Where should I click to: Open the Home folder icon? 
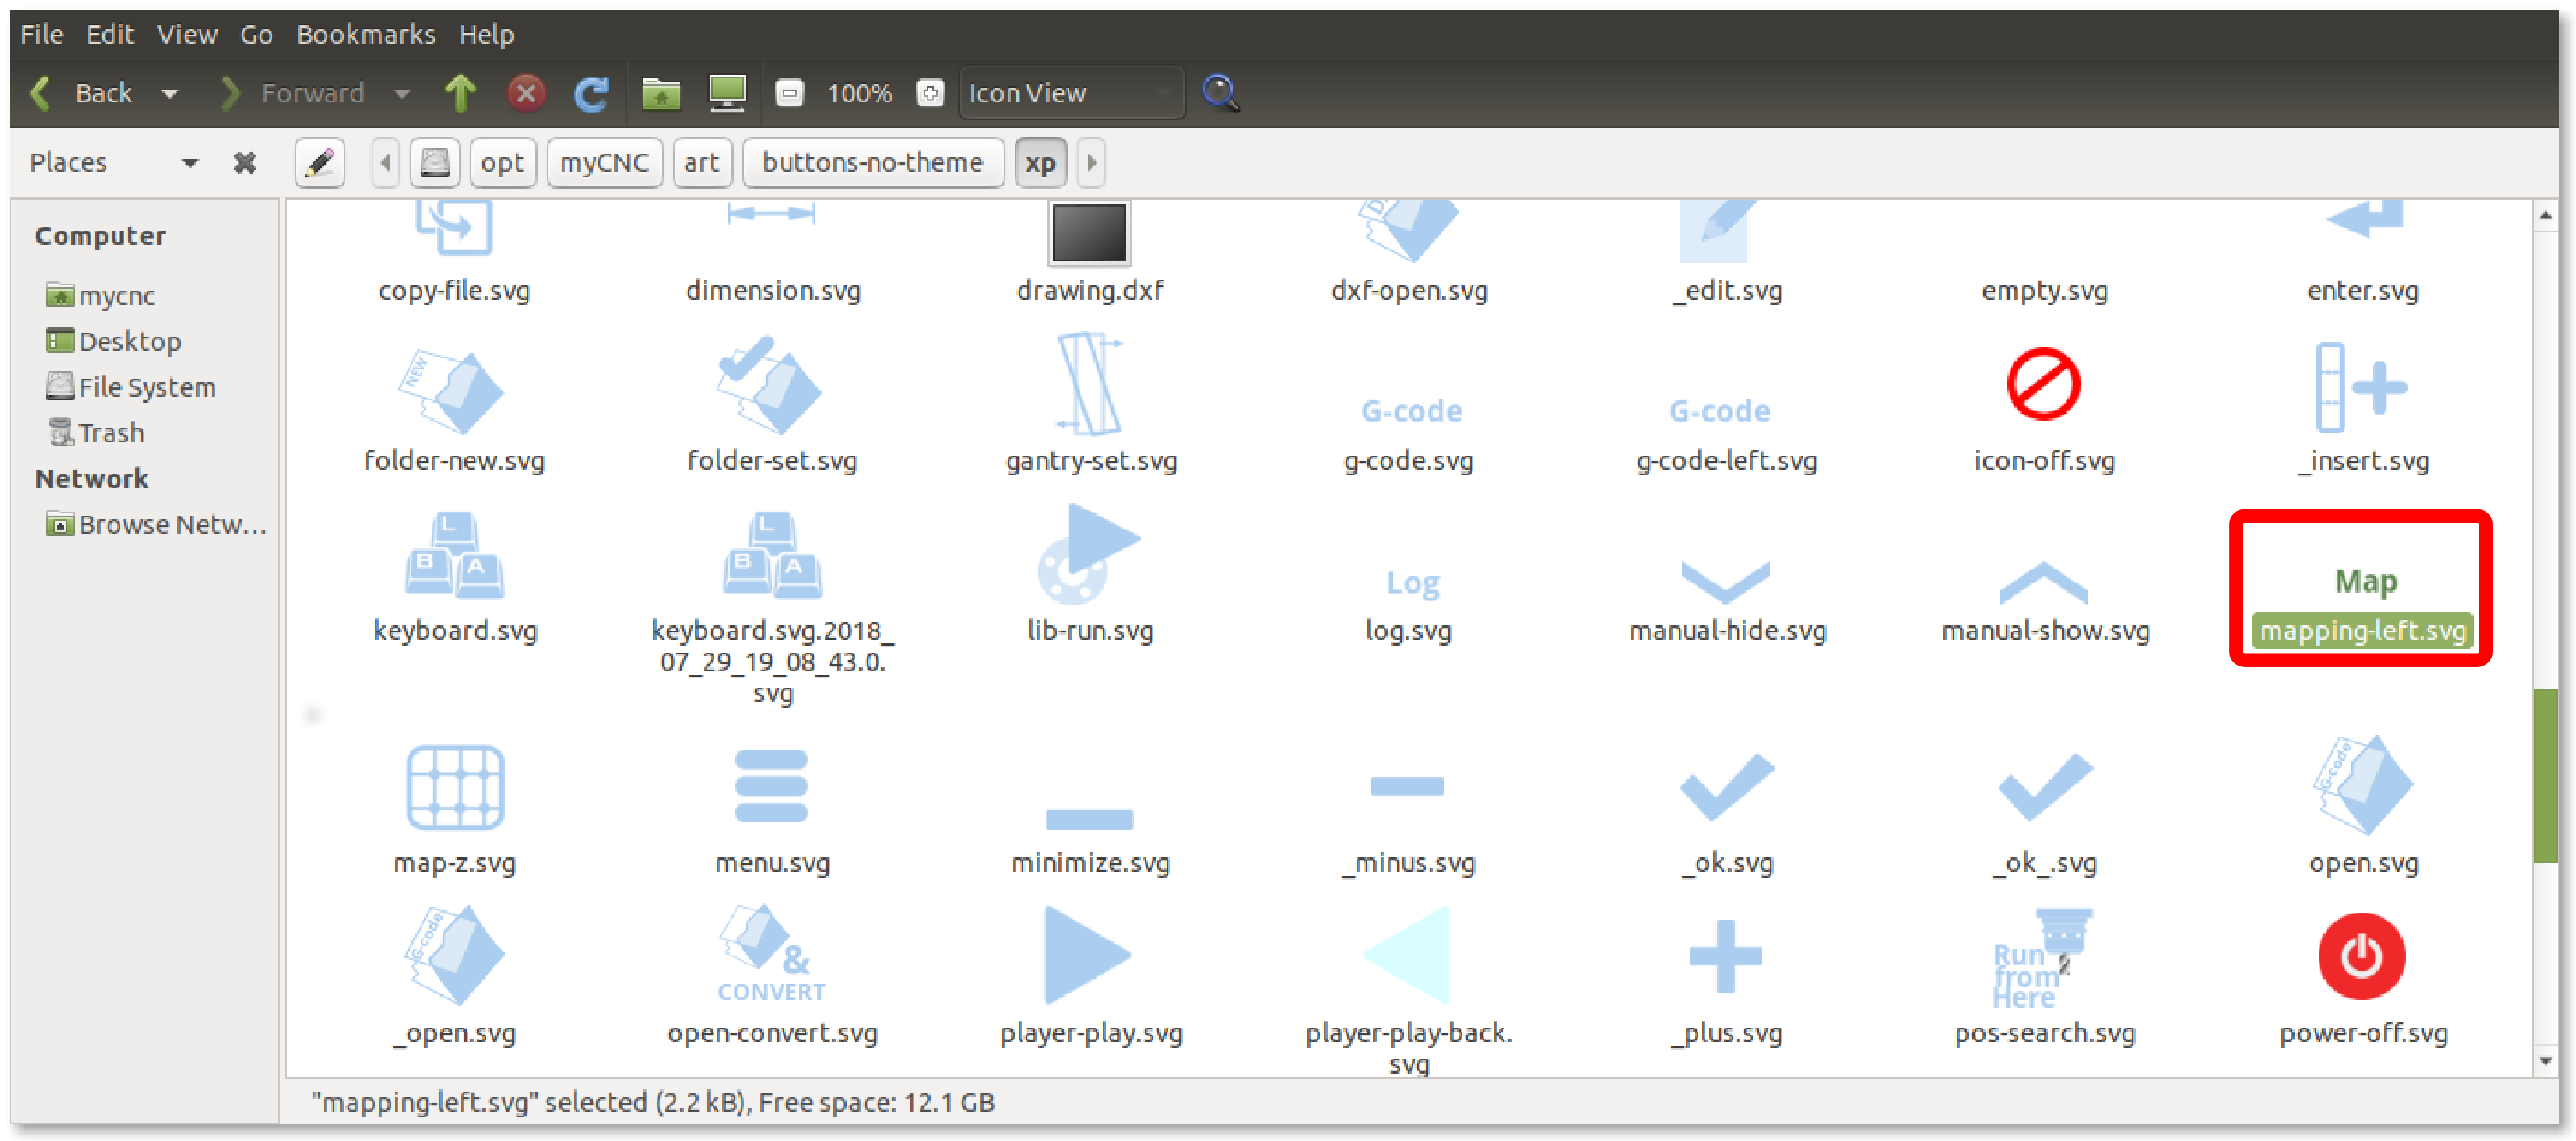coord(661,93)
